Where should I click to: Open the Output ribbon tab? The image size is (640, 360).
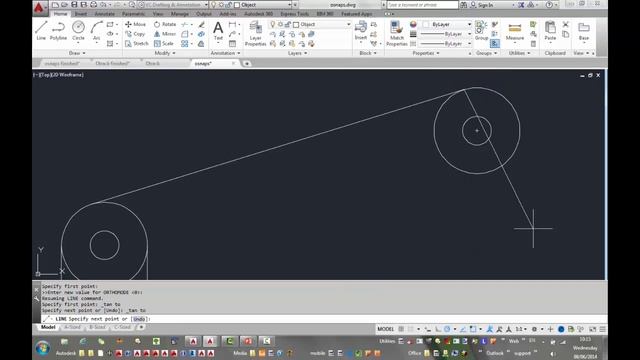[204, 14]
